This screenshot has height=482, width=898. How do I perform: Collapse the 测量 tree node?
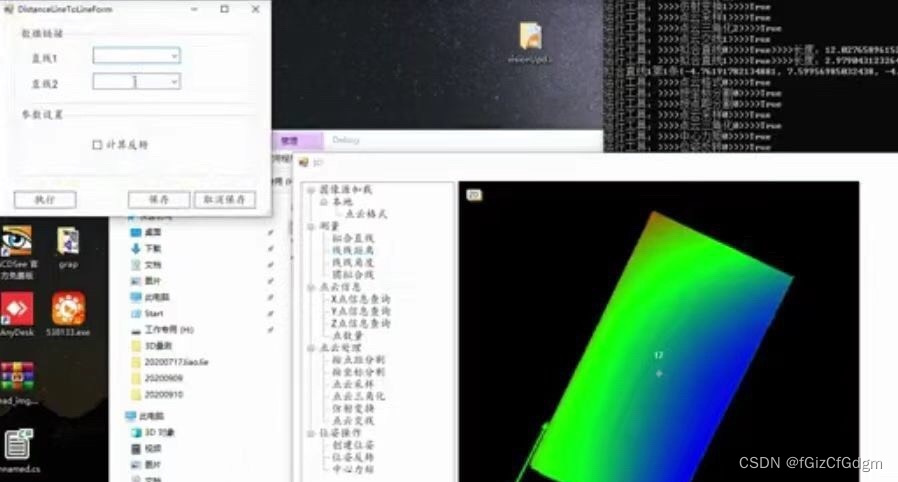[x=311, y=227]
